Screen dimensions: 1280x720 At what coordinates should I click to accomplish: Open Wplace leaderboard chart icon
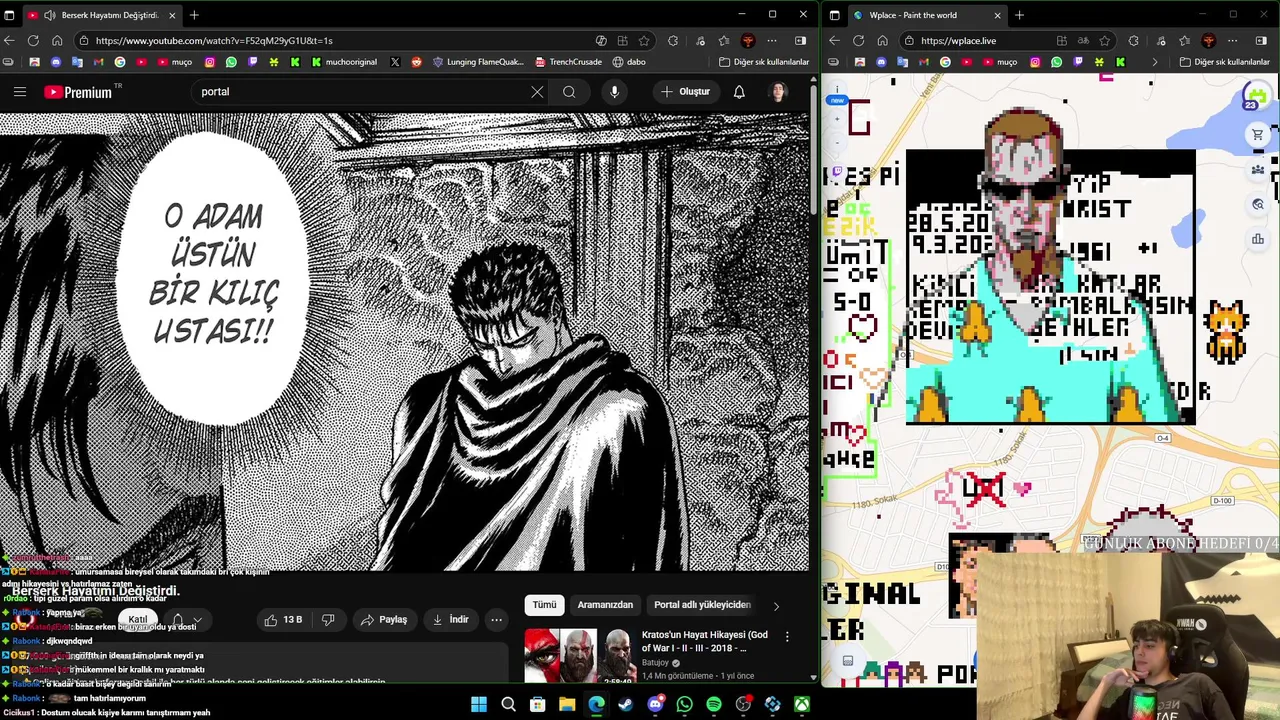click(x=1258, y=239)
